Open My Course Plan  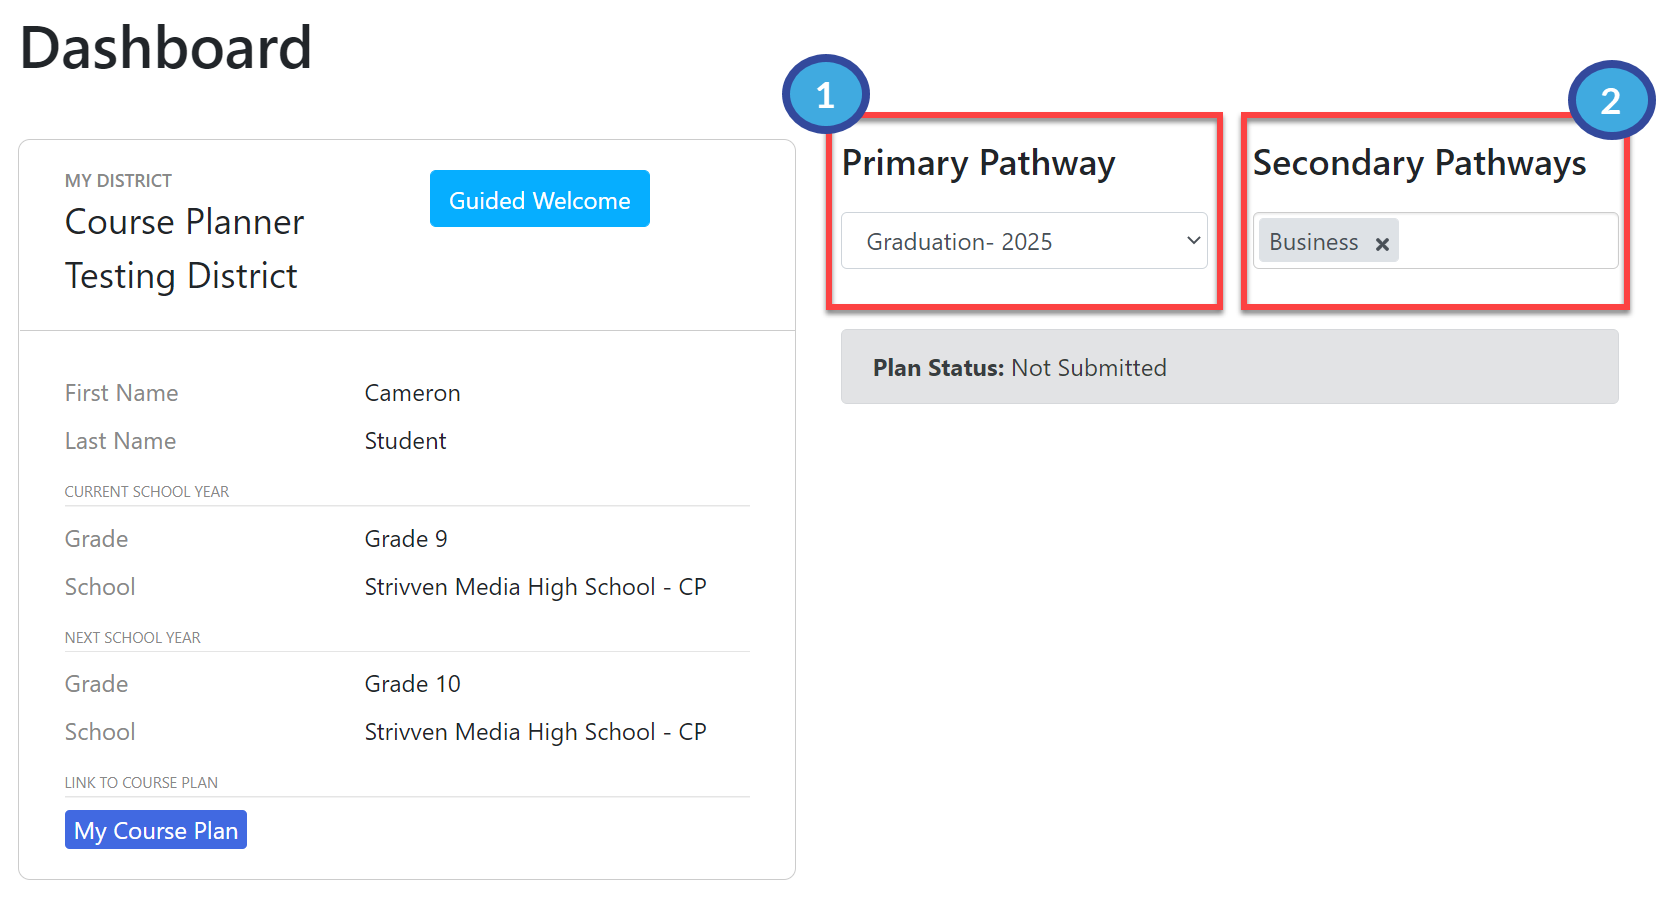pyautogui.click(x=155, y=829)
